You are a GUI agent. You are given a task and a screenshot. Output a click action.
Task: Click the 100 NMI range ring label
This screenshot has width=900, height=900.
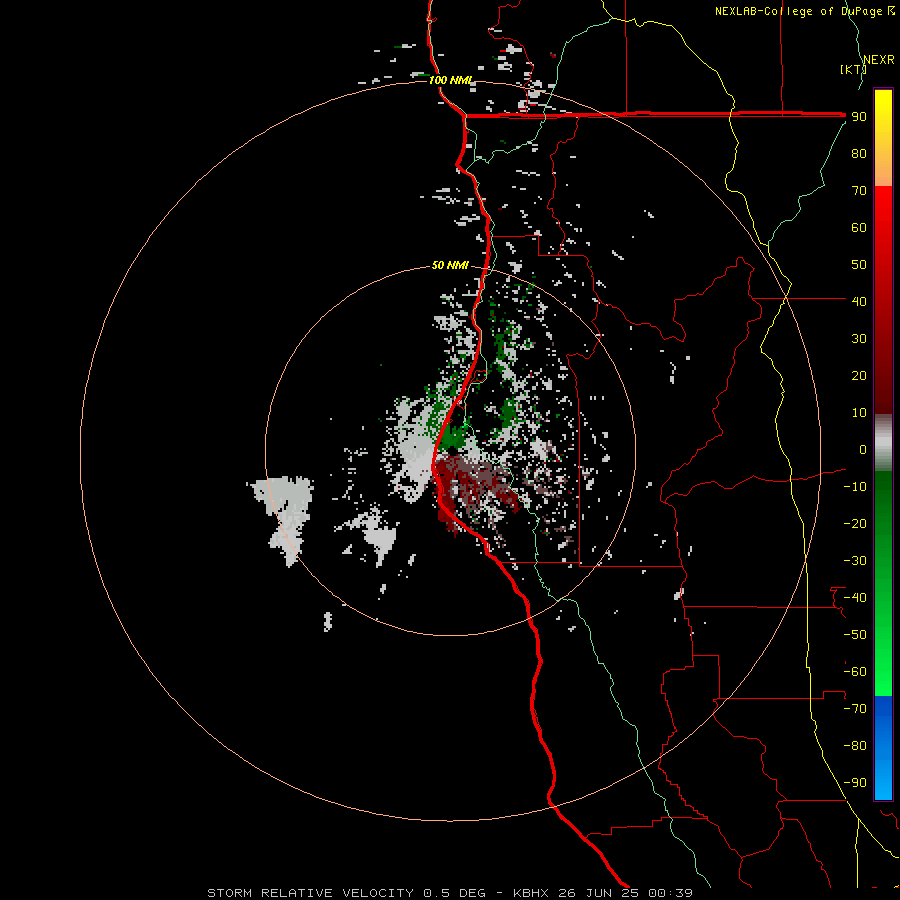coord(451,80)
